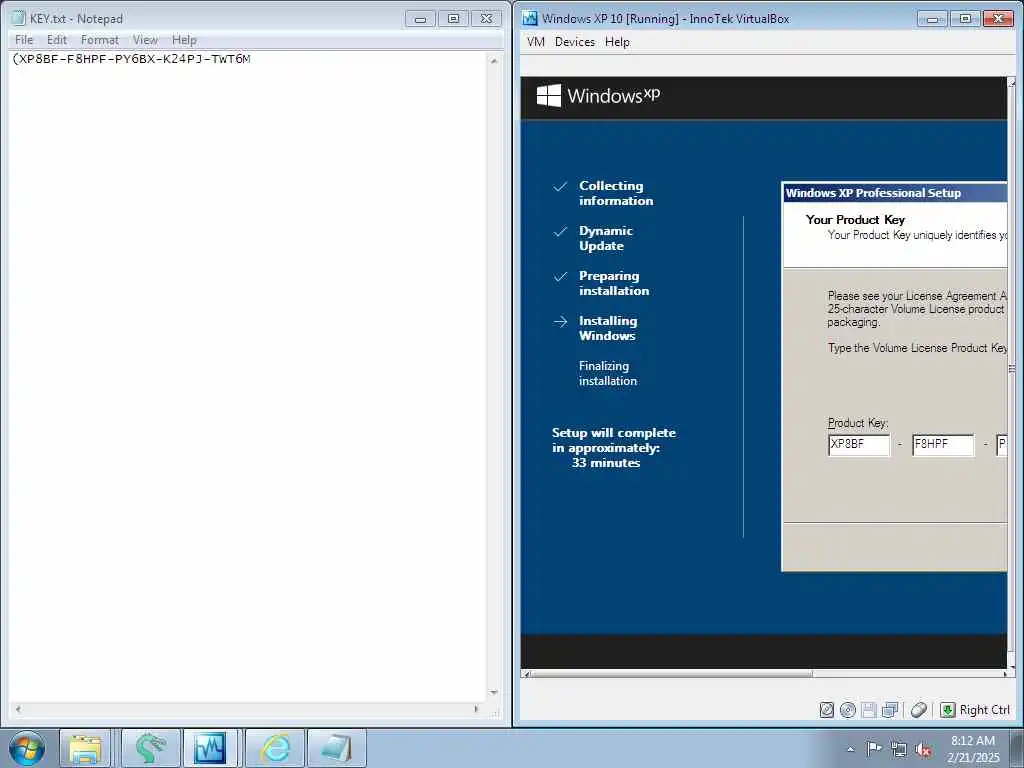Click the floppy disk icon in VirtualBox status bar
Image resolution: width=1024 pixels, height=768 pixels.
pyautogui.click(x=869, y=710)
